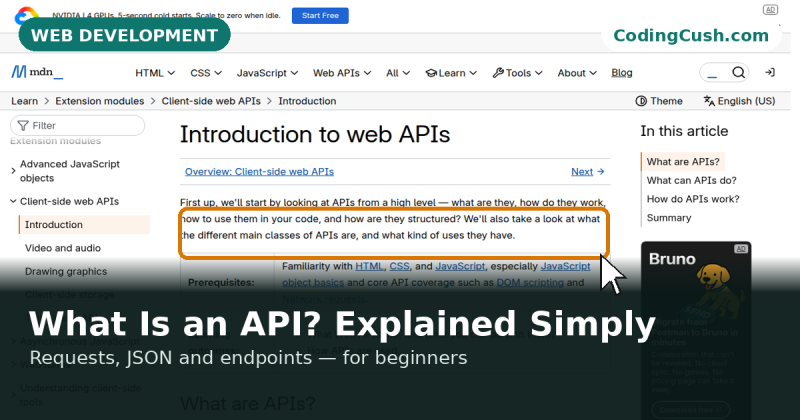Open the HTML dropdown menu
The image size is (800, 420).
pyautogui.click(x=155, y=73)
